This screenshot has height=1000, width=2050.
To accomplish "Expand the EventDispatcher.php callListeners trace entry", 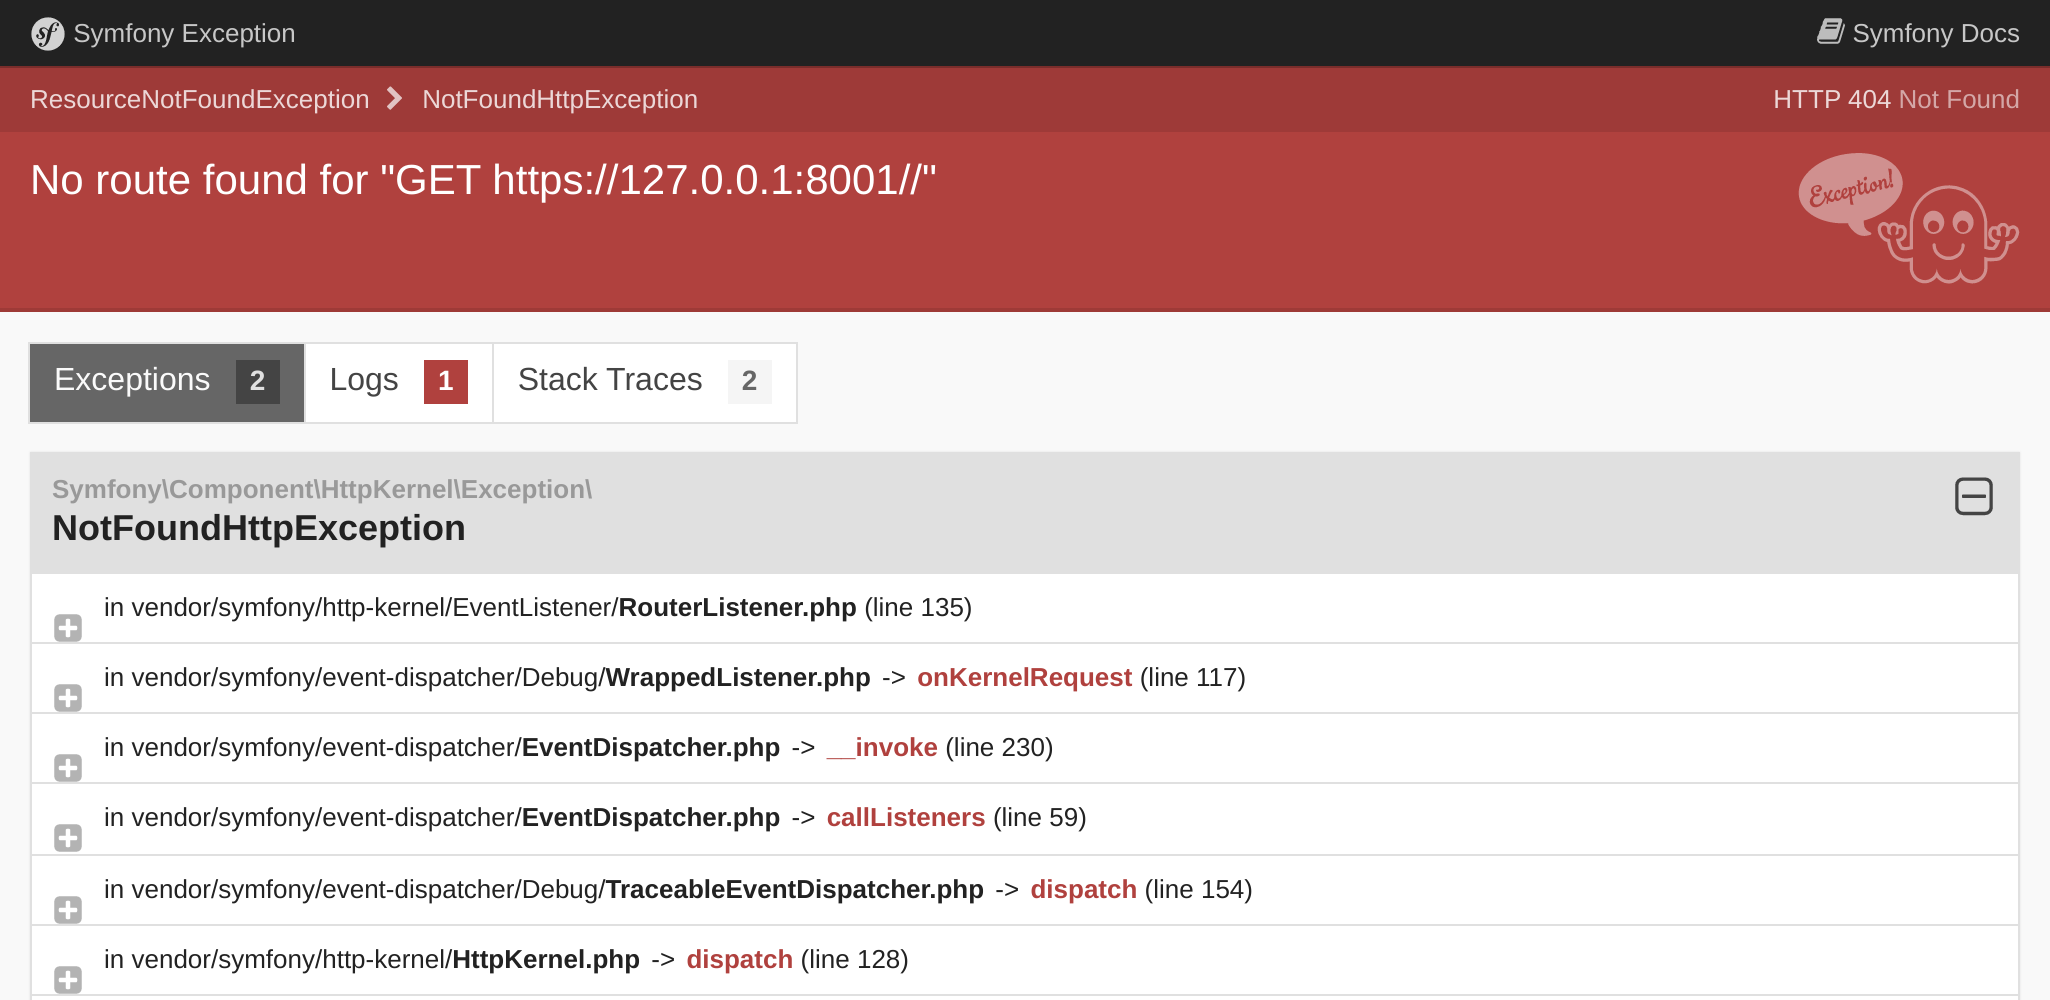I will pyautogui.click(x=68, y=838).
